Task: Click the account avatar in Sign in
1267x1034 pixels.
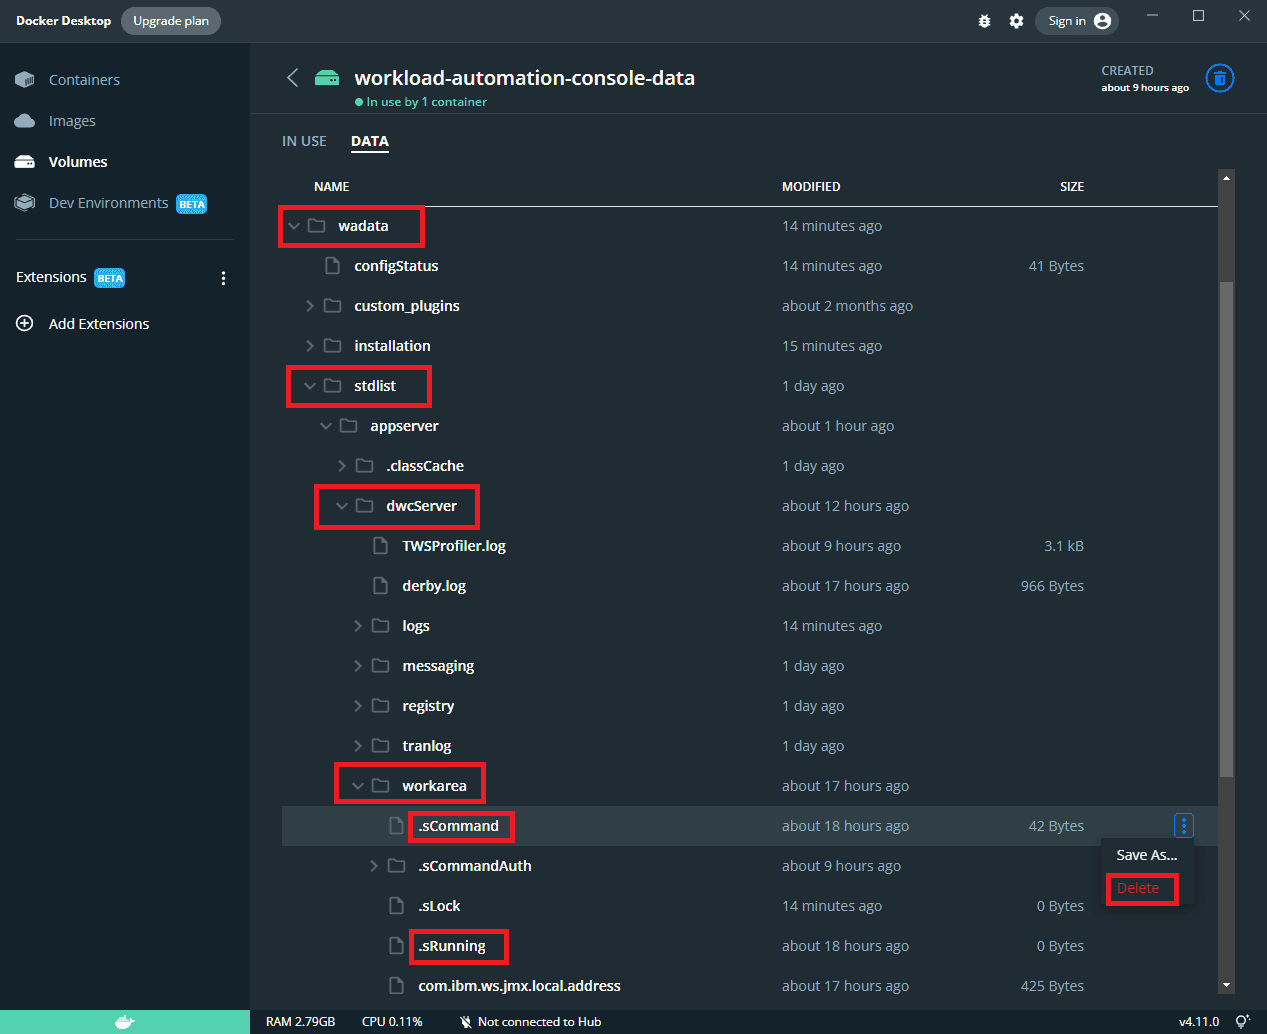Action: [x=1102, y=21]
